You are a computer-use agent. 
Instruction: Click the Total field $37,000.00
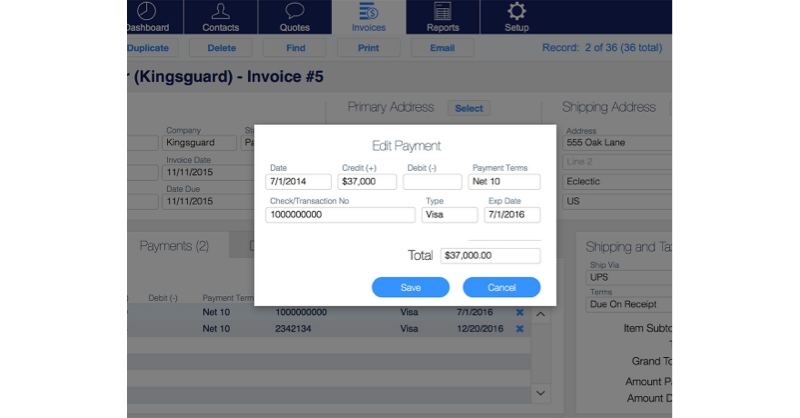tap(490, 256)
